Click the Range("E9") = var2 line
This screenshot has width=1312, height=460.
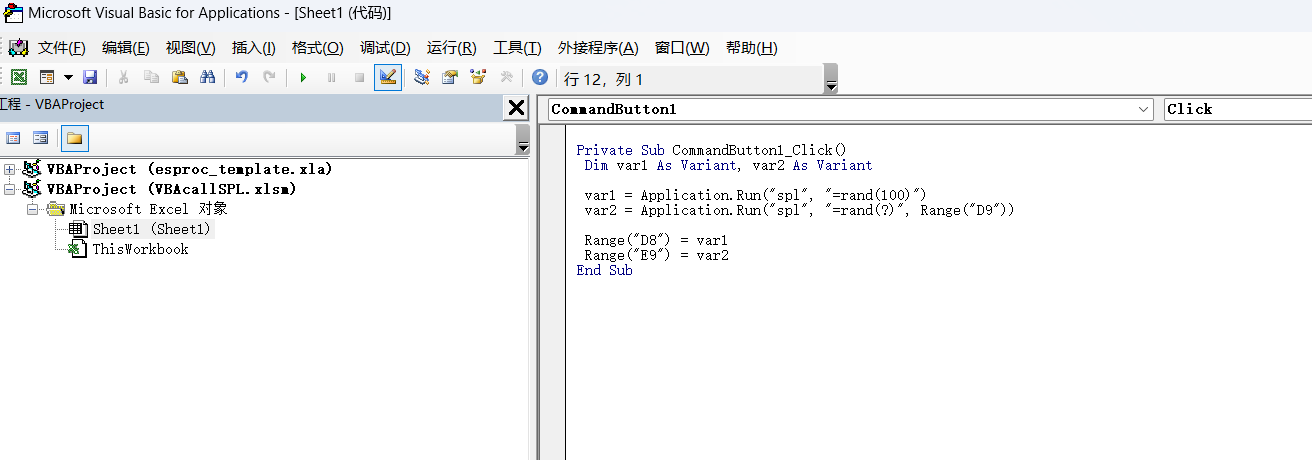click(656, 255)
